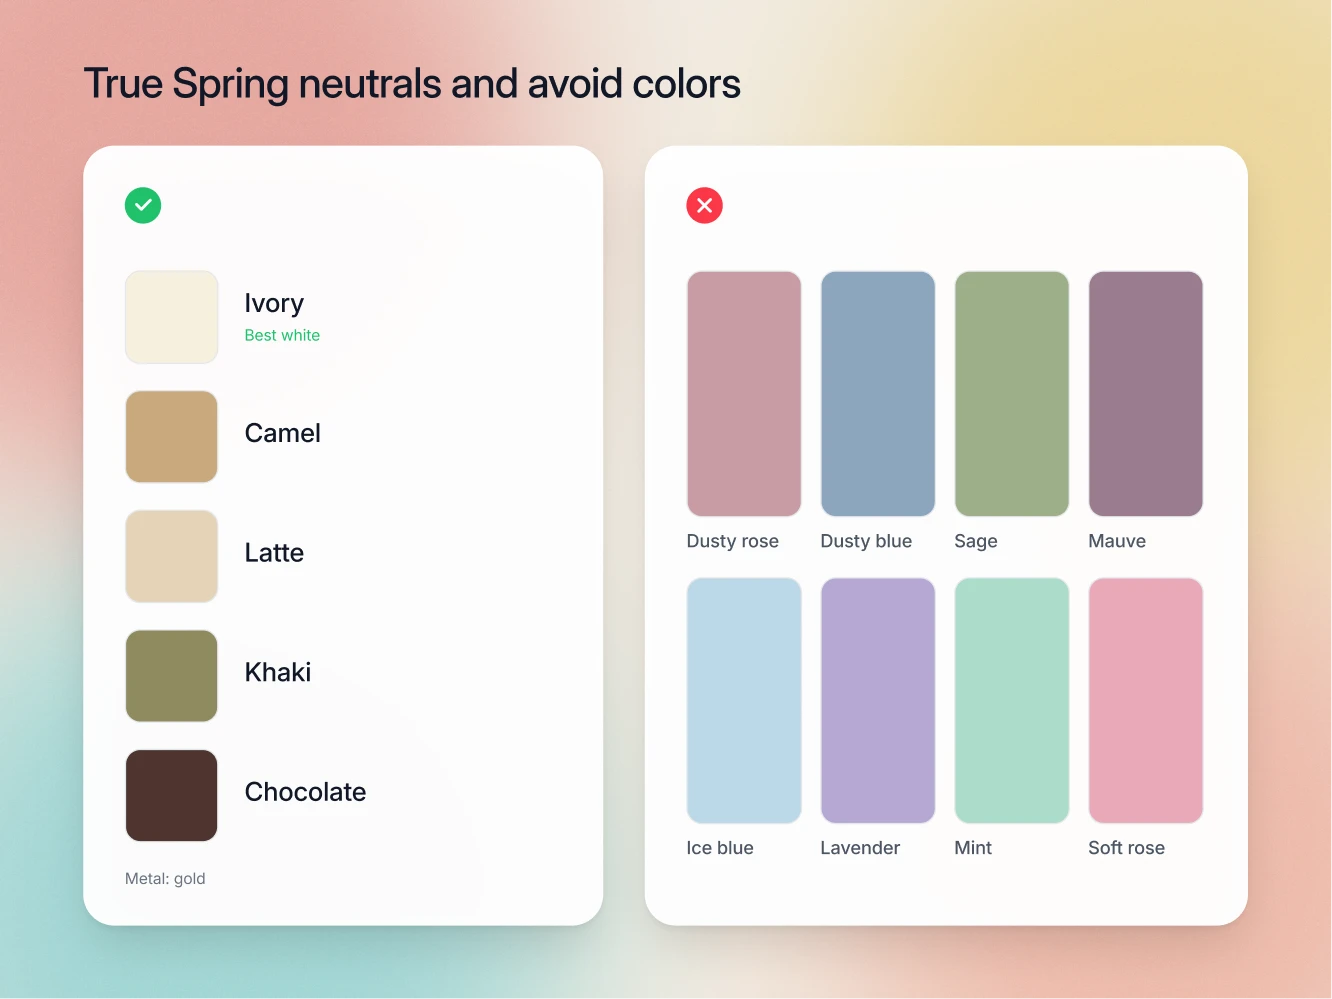Screen dimensions: 1332x999
Task: Pick the Soft rose avoid swatch
Action: (1146, 701)
